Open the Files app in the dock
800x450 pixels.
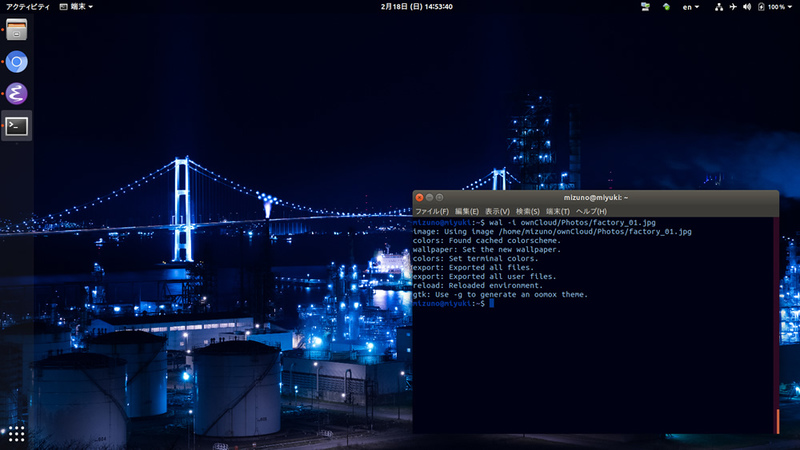click(x=16, y=30)
